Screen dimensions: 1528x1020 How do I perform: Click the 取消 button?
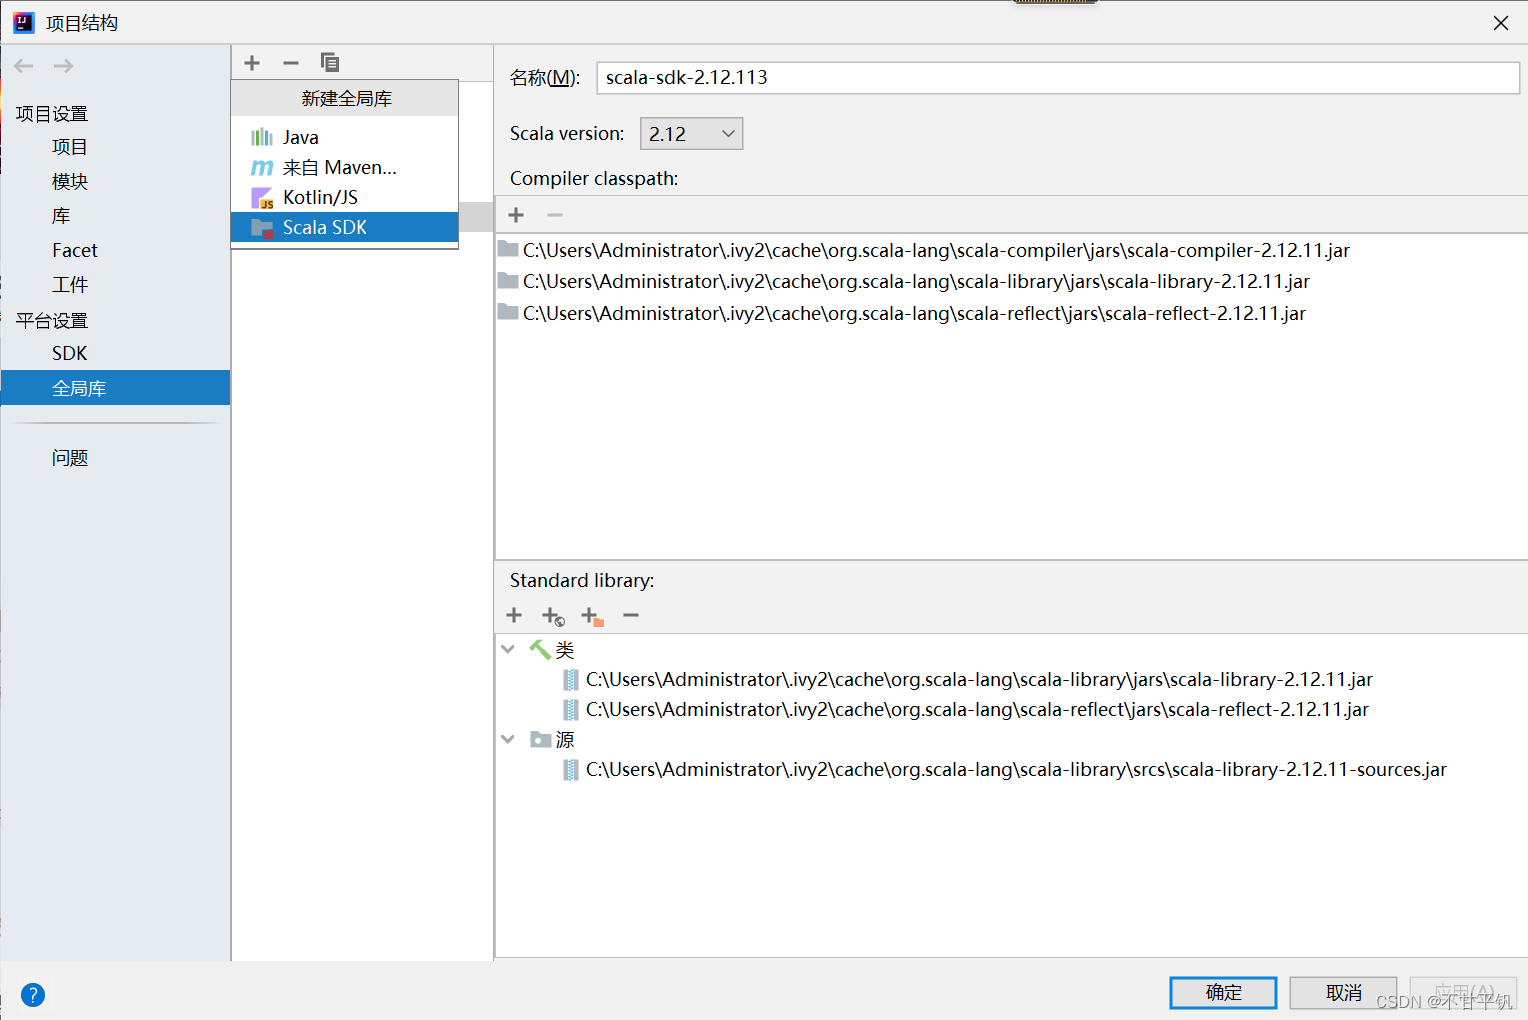(x=1343, y=992)
